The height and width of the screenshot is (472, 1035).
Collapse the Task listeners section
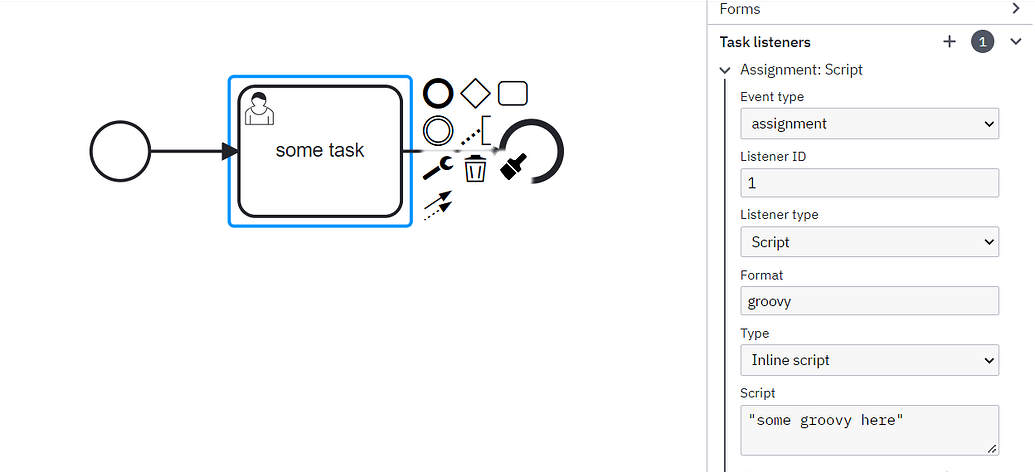point(1016,42)
